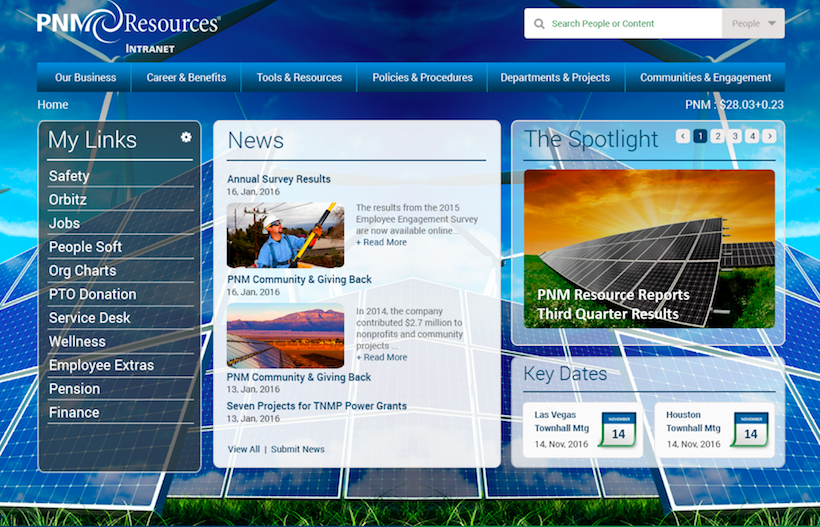Click the PNM stock price ticker
Screen dimensions: 820x527
(734, 105)
